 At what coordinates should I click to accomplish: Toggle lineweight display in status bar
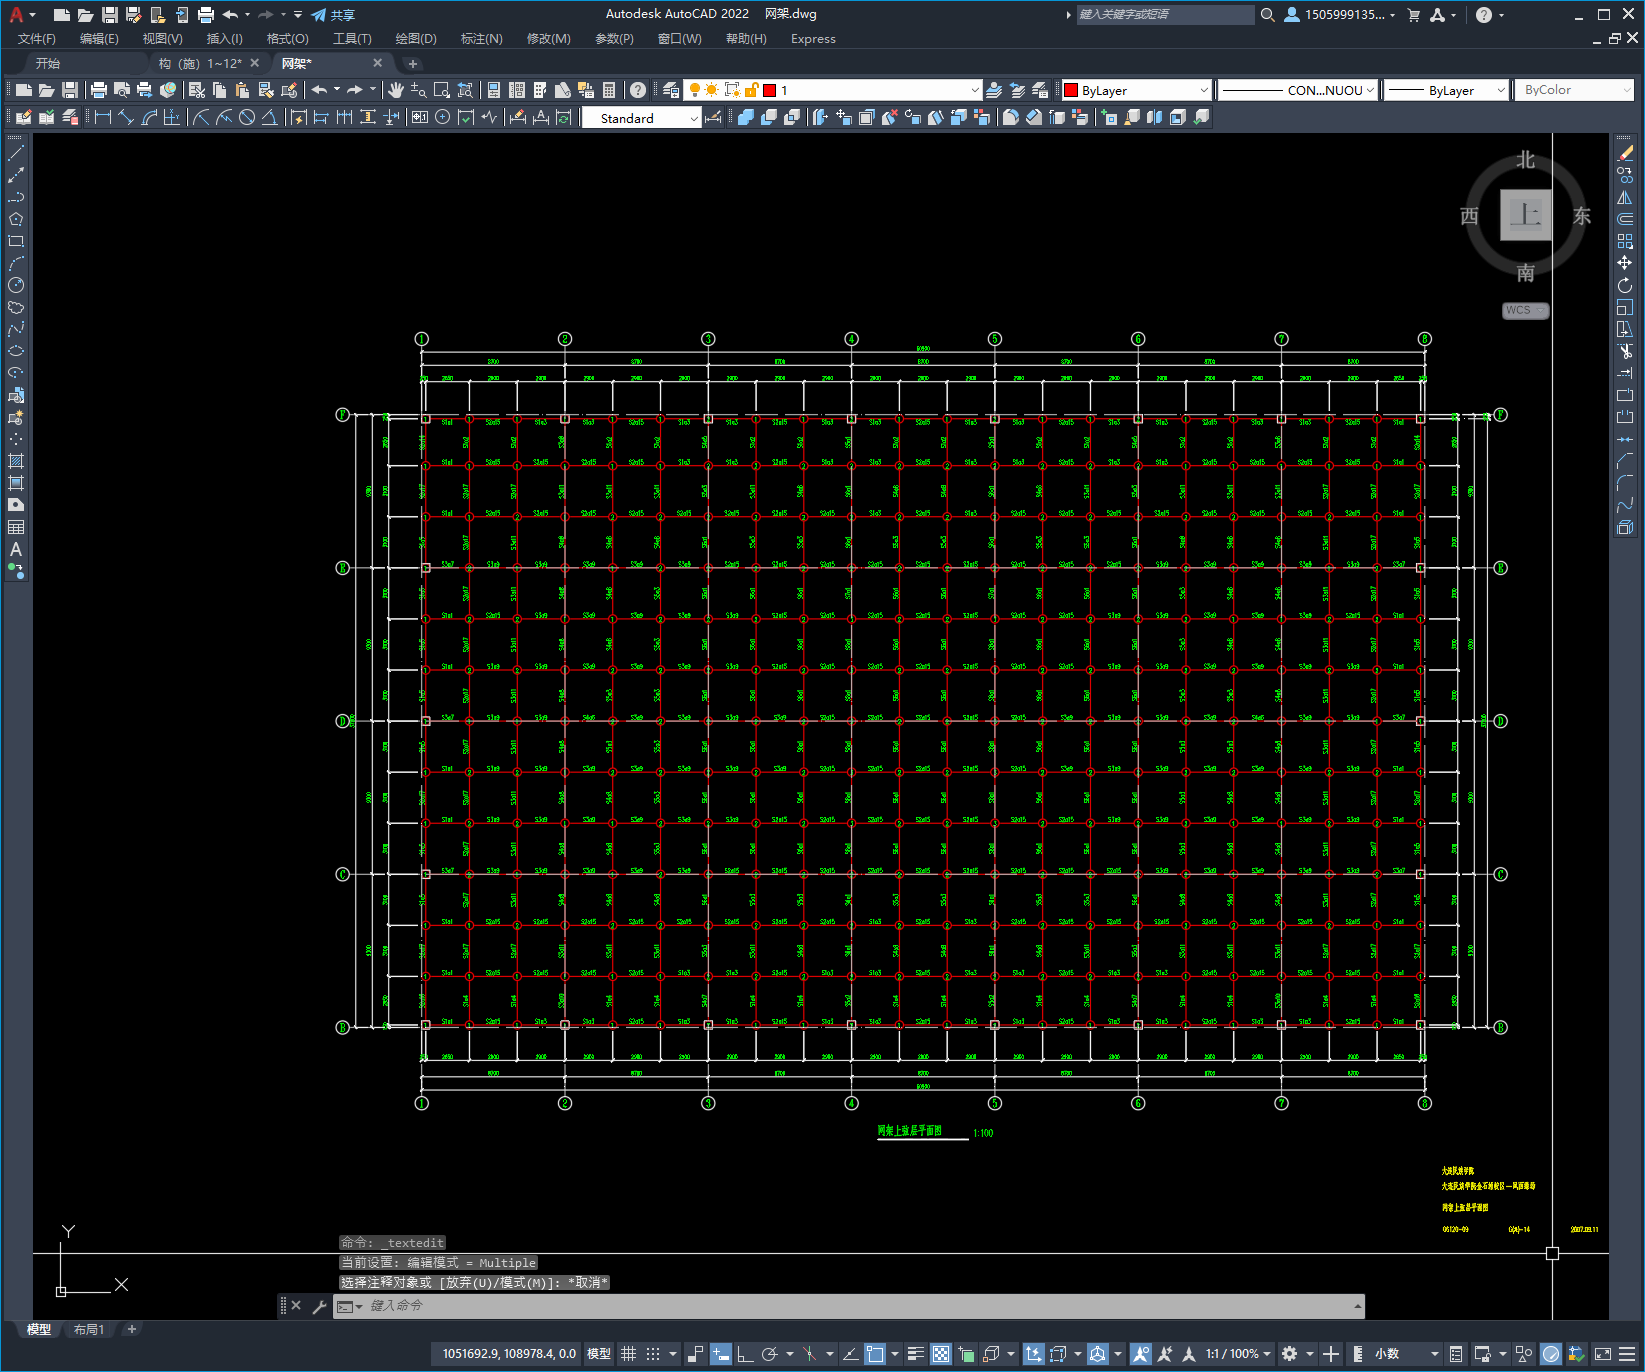(x=915, y=1354)
